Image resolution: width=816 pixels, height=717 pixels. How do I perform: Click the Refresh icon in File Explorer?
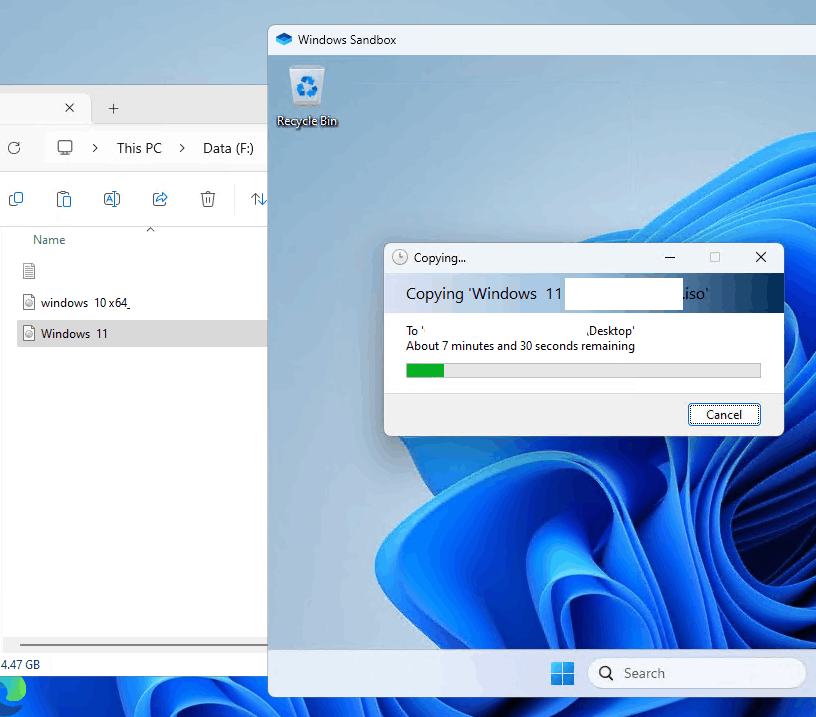(14, 148)
